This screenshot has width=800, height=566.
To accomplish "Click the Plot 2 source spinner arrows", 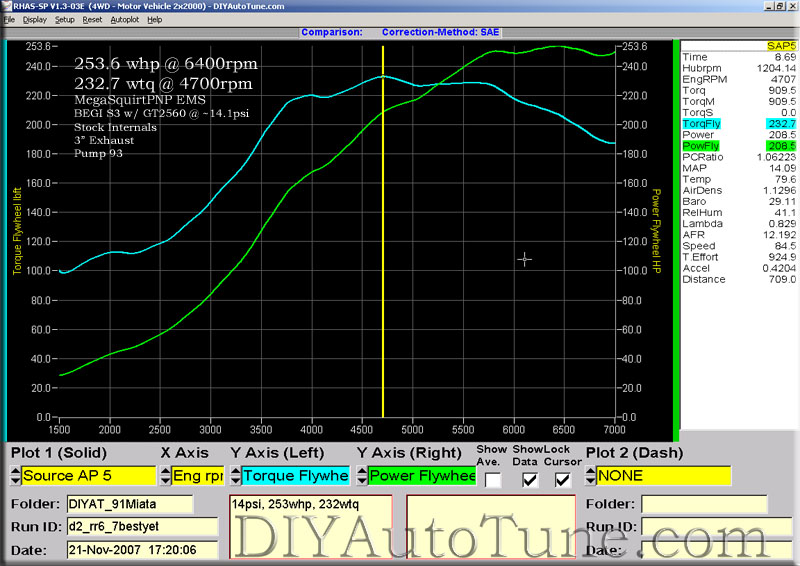I will click(x=590, y=476).
